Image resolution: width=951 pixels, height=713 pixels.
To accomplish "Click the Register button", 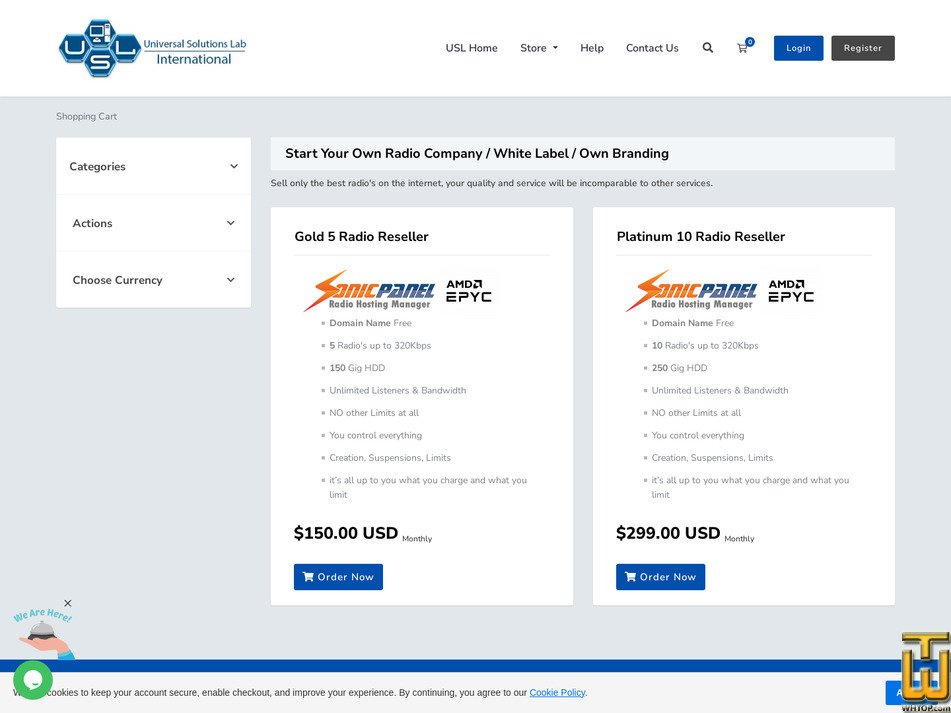I will click(x=862, y=48).
